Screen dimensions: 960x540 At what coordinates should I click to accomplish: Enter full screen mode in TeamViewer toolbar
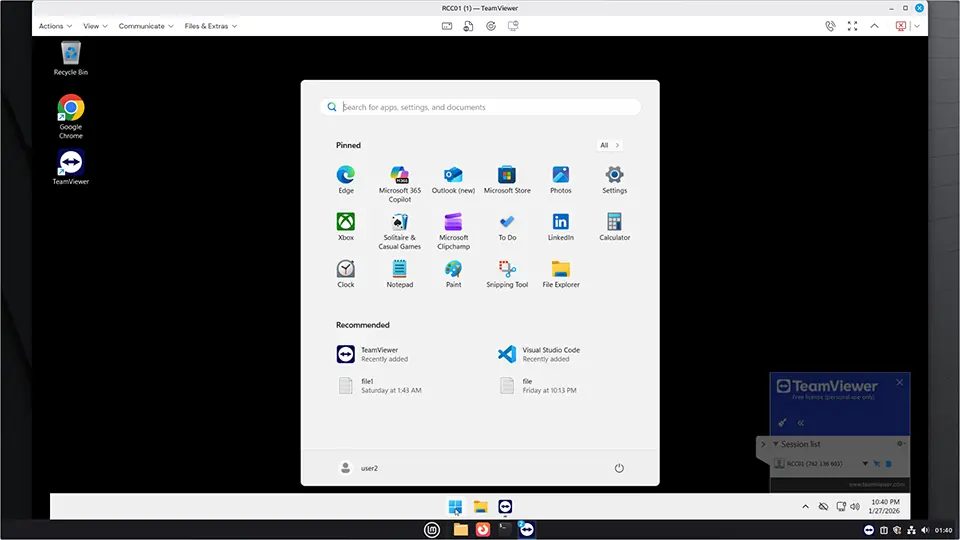tap(852, 26)
